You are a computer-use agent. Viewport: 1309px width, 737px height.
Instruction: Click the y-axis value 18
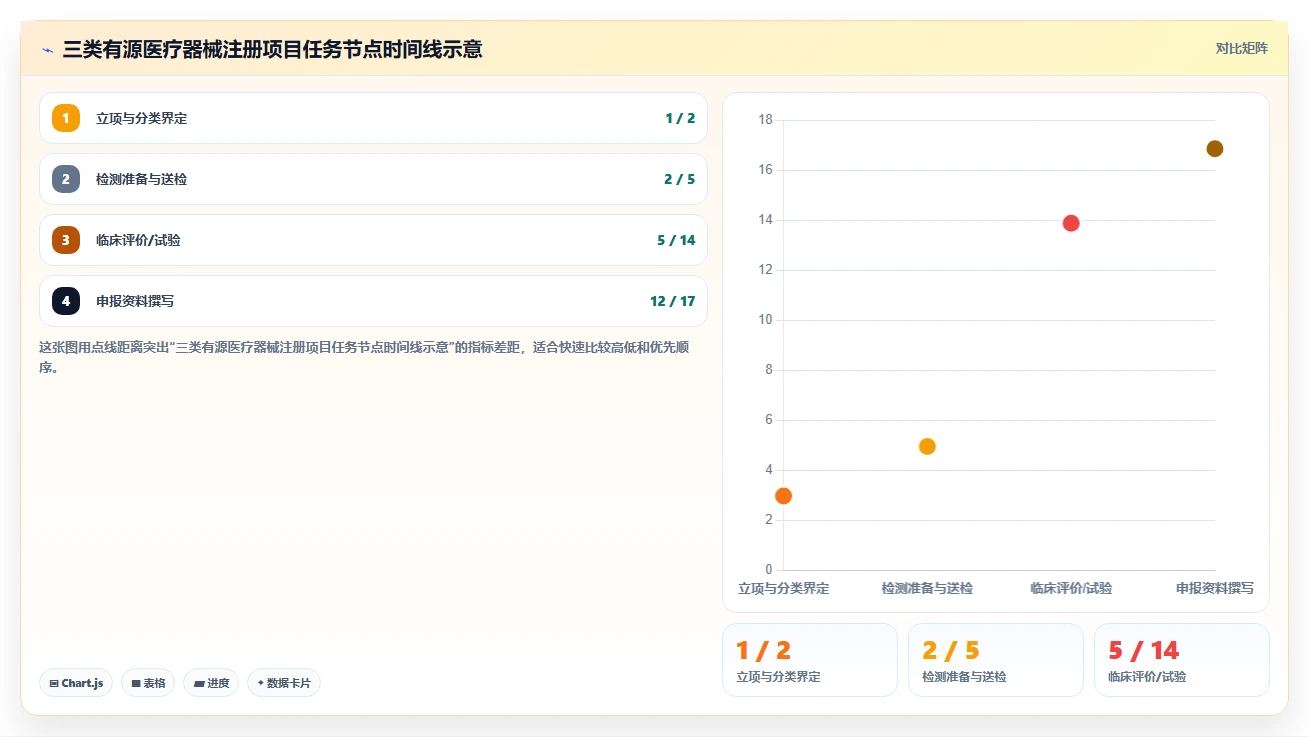tap(766, 120)
